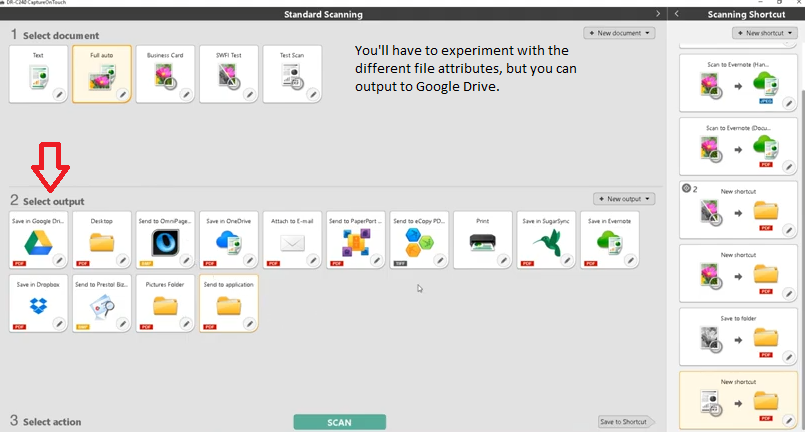The height and width of the screenshot is (432, 805).
Task: Choose the Save in SugarSync output
Action: pos(545,240)
